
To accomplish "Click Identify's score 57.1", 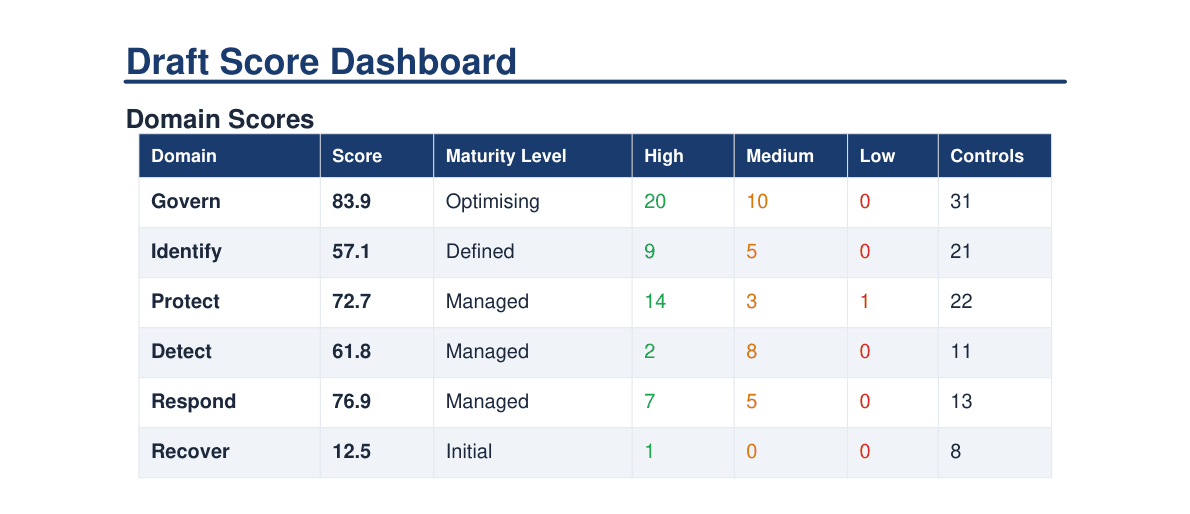I will coord(351,251).
